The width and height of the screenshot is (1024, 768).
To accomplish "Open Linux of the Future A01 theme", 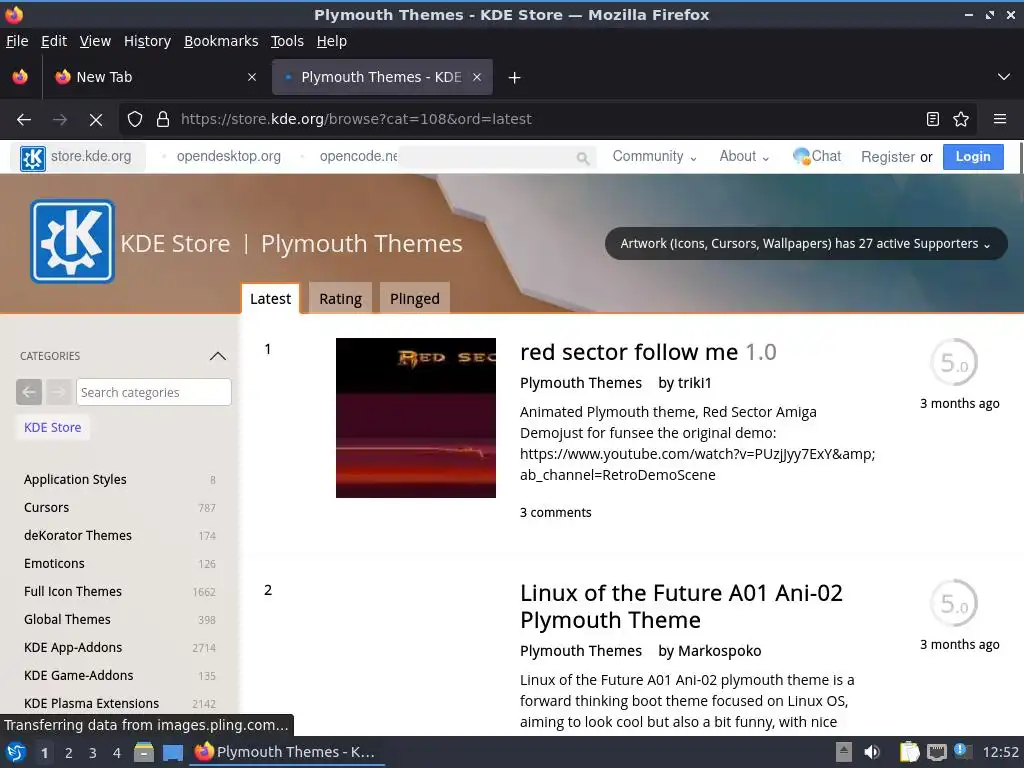I will point(681,606).
